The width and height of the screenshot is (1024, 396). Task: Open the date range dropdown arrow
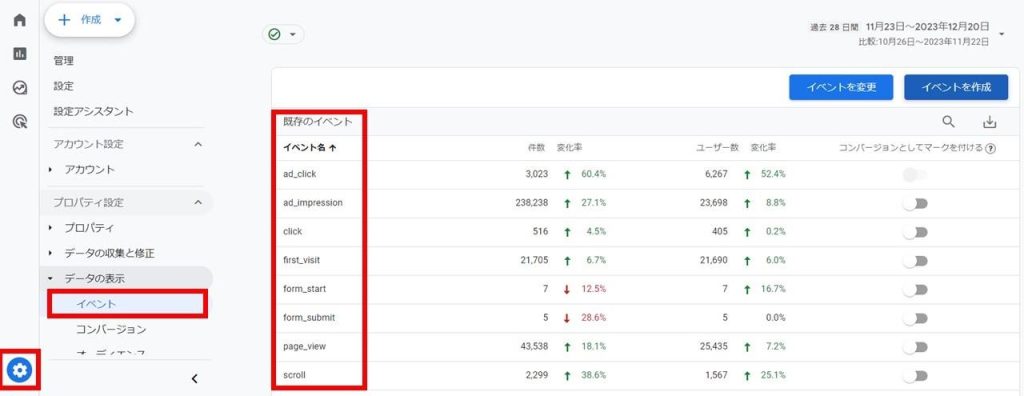tap(1002, 34)
